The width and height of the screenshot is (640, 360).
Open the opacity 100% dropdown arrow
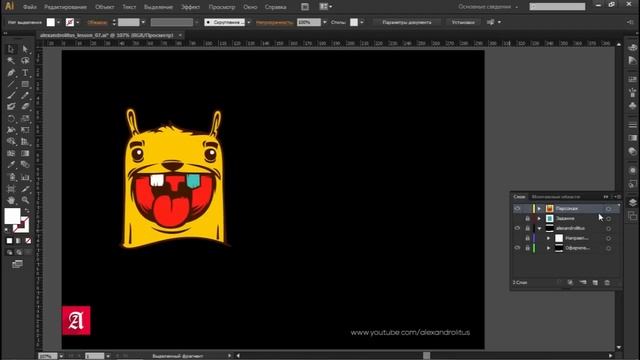pos(325,22)
